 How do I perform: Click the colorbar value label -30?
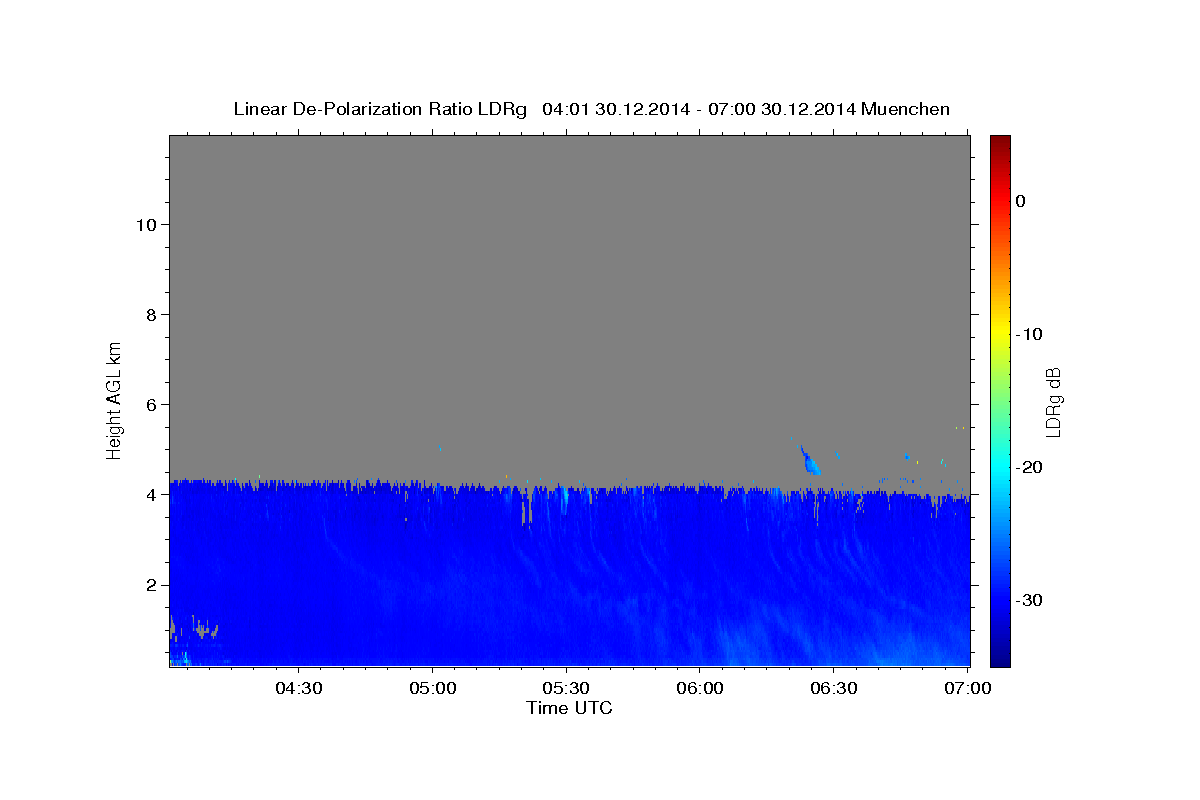point(1030,600)
